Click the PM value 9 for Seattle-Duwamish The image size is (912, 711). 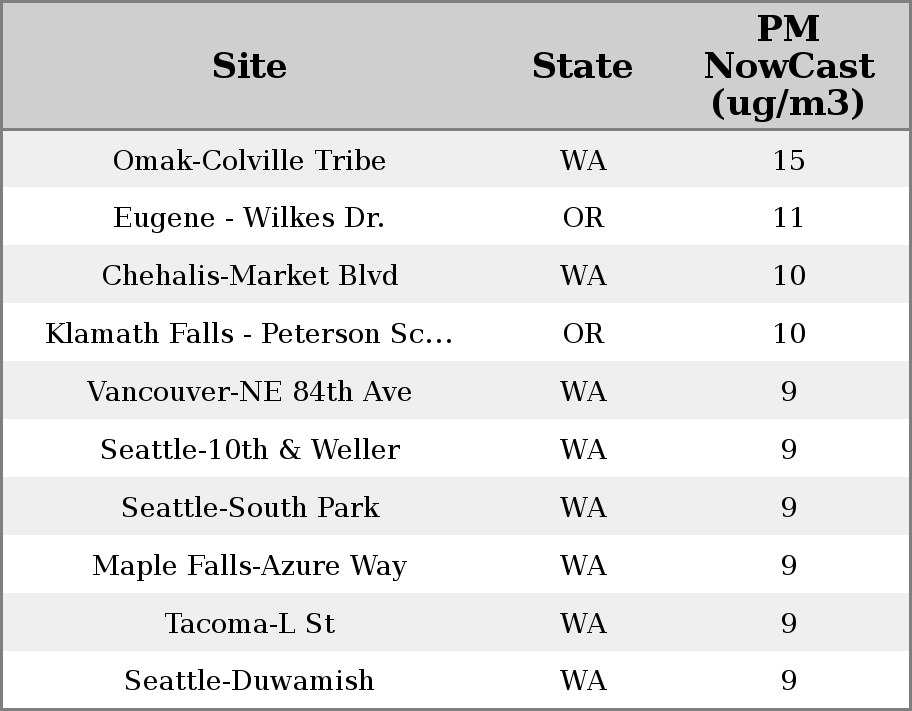[788, 681]
